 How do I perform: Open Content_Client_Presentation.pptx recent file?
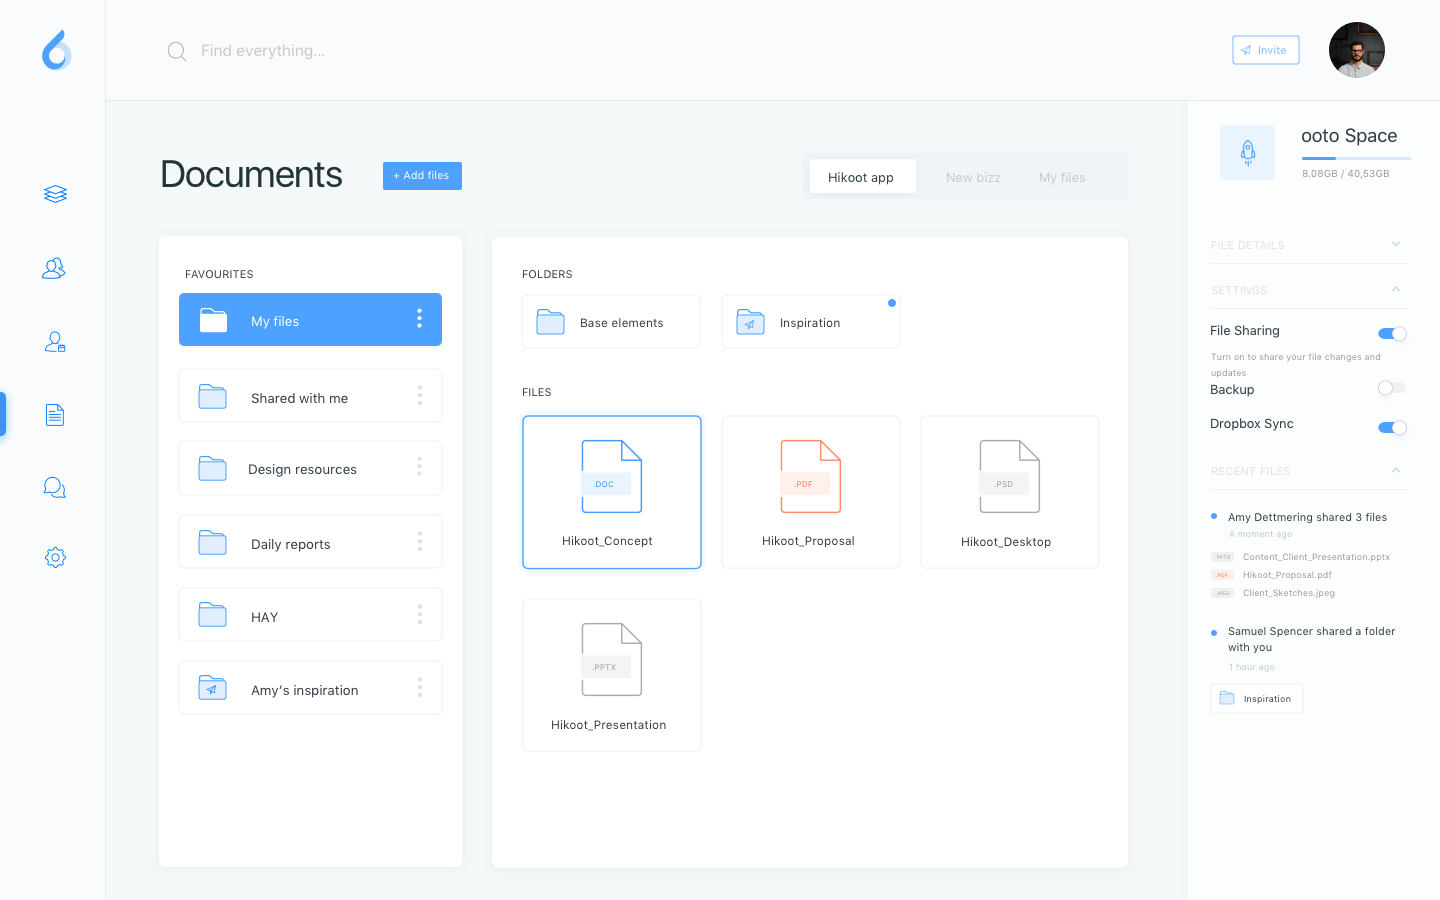tap(1301, 557)
